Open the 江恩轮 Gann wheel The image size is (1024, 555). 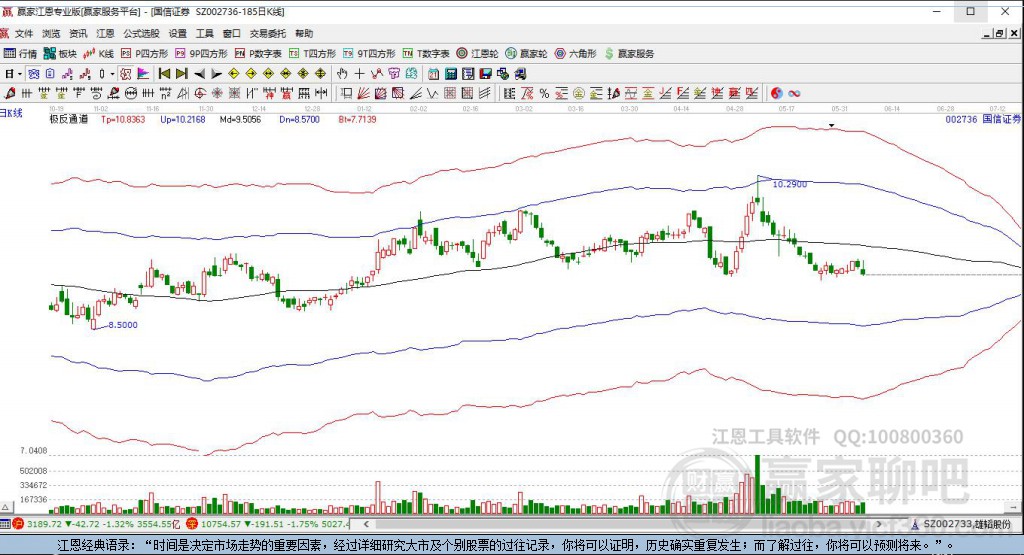click(x=477, y=54)
